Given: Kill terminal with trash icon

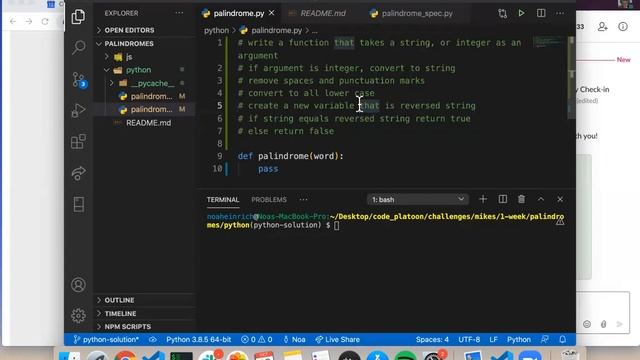Looking at the screenshot, I should (521, 199).
